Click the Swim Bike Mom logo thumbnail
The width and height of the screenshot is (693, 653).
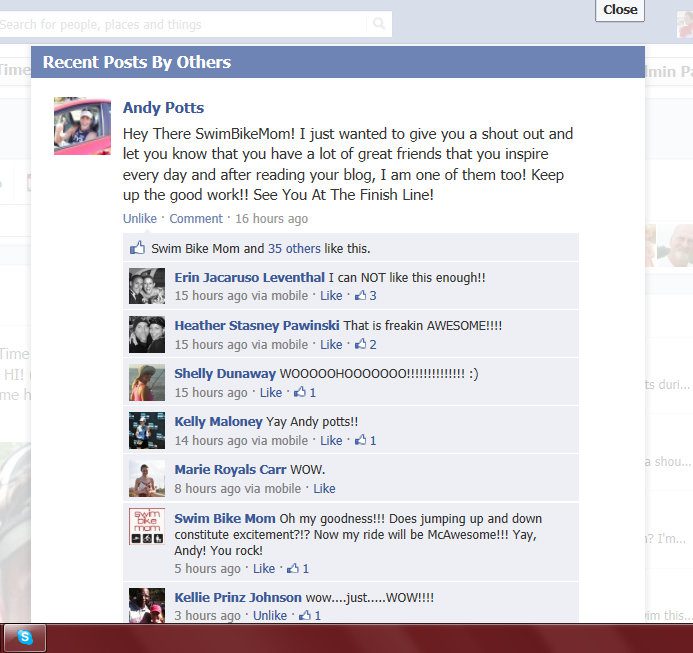147,526
